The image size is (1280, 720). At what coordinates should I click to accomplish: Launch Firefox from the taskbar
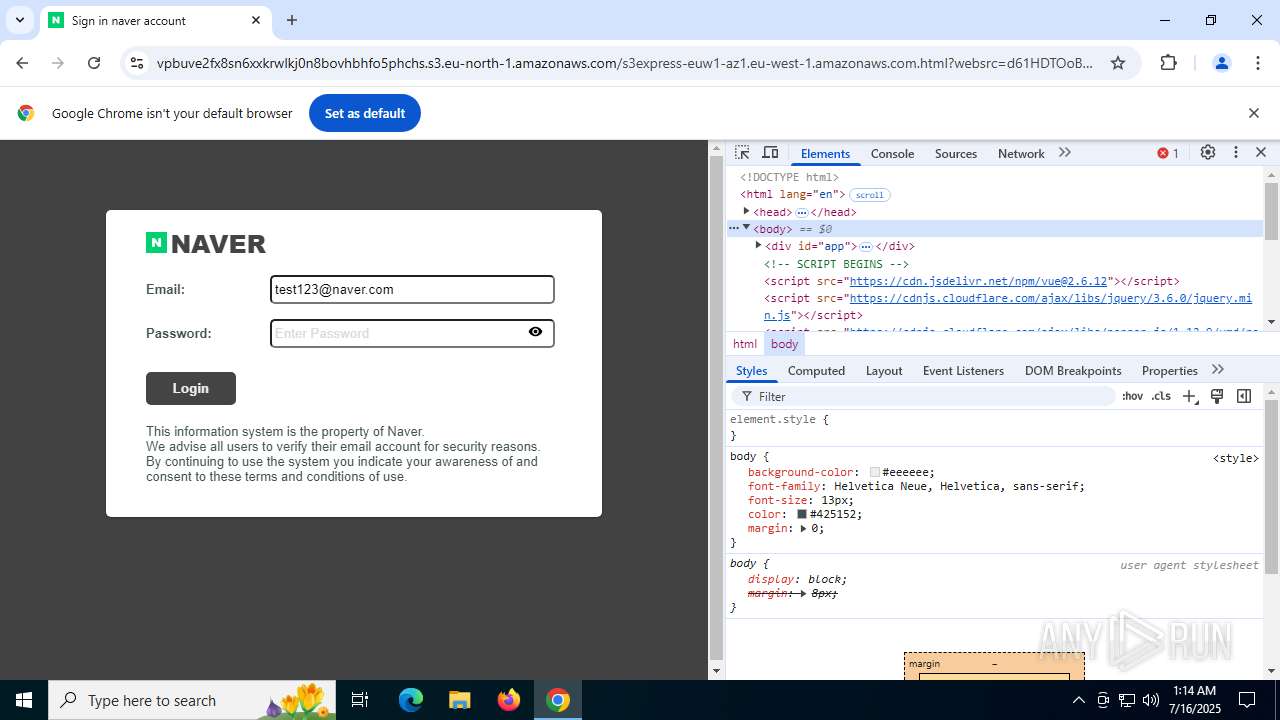(x=509, y=700)
